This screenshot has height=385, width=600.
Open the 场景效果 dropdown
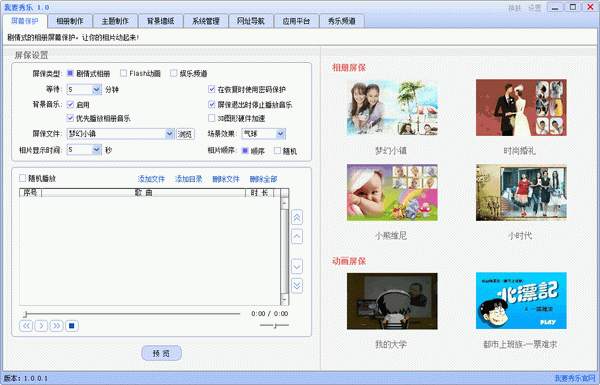tap(280, 134)
